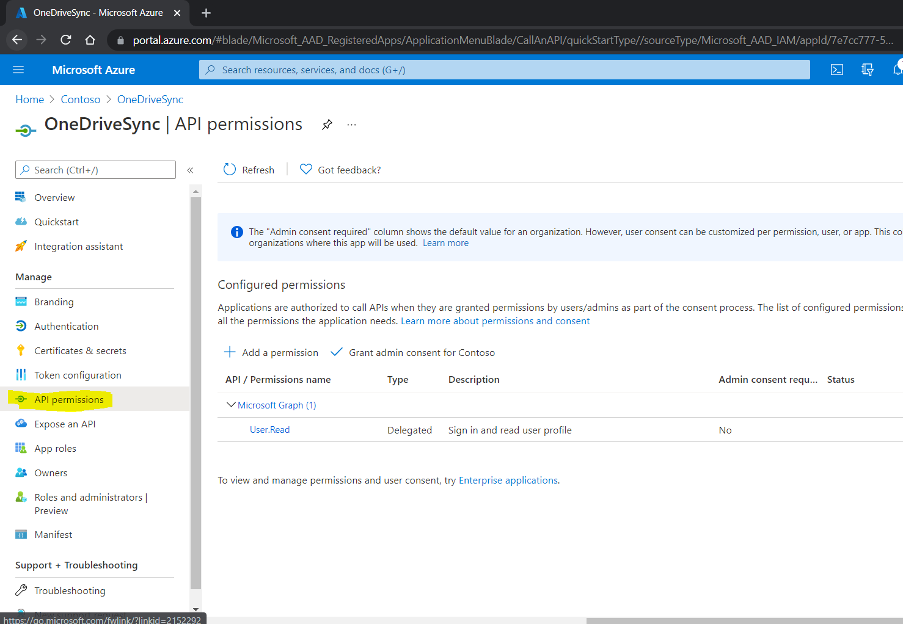
Task: Click the Got feedback heart icon
Action: [x=306, y=169]
